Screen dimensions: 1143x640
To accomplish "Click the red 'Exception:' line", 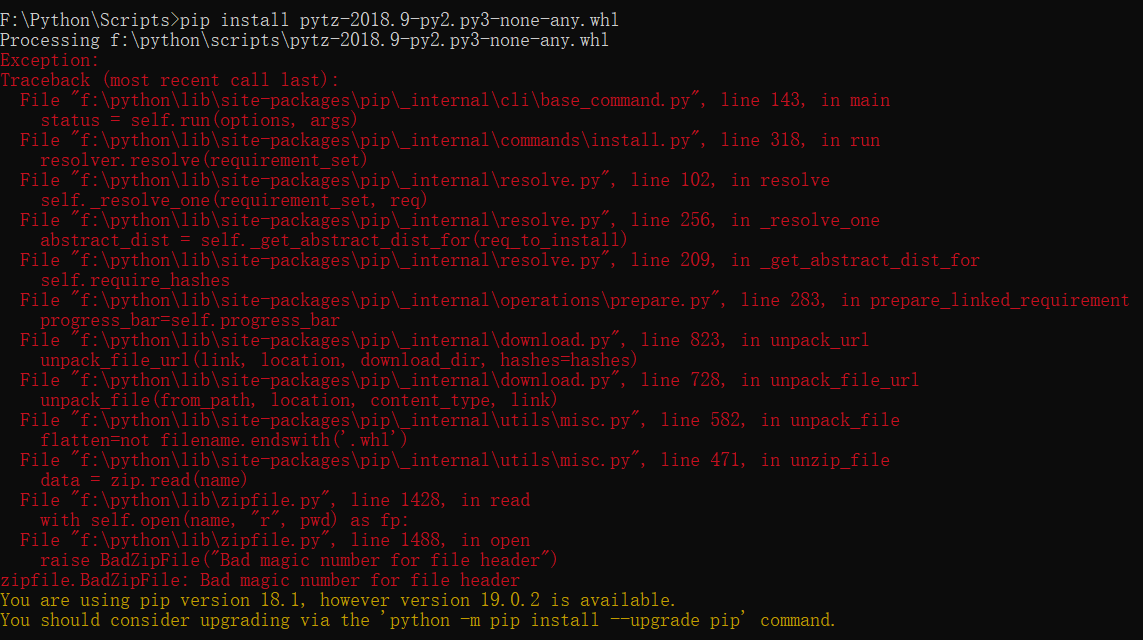I will click(50, 60).
